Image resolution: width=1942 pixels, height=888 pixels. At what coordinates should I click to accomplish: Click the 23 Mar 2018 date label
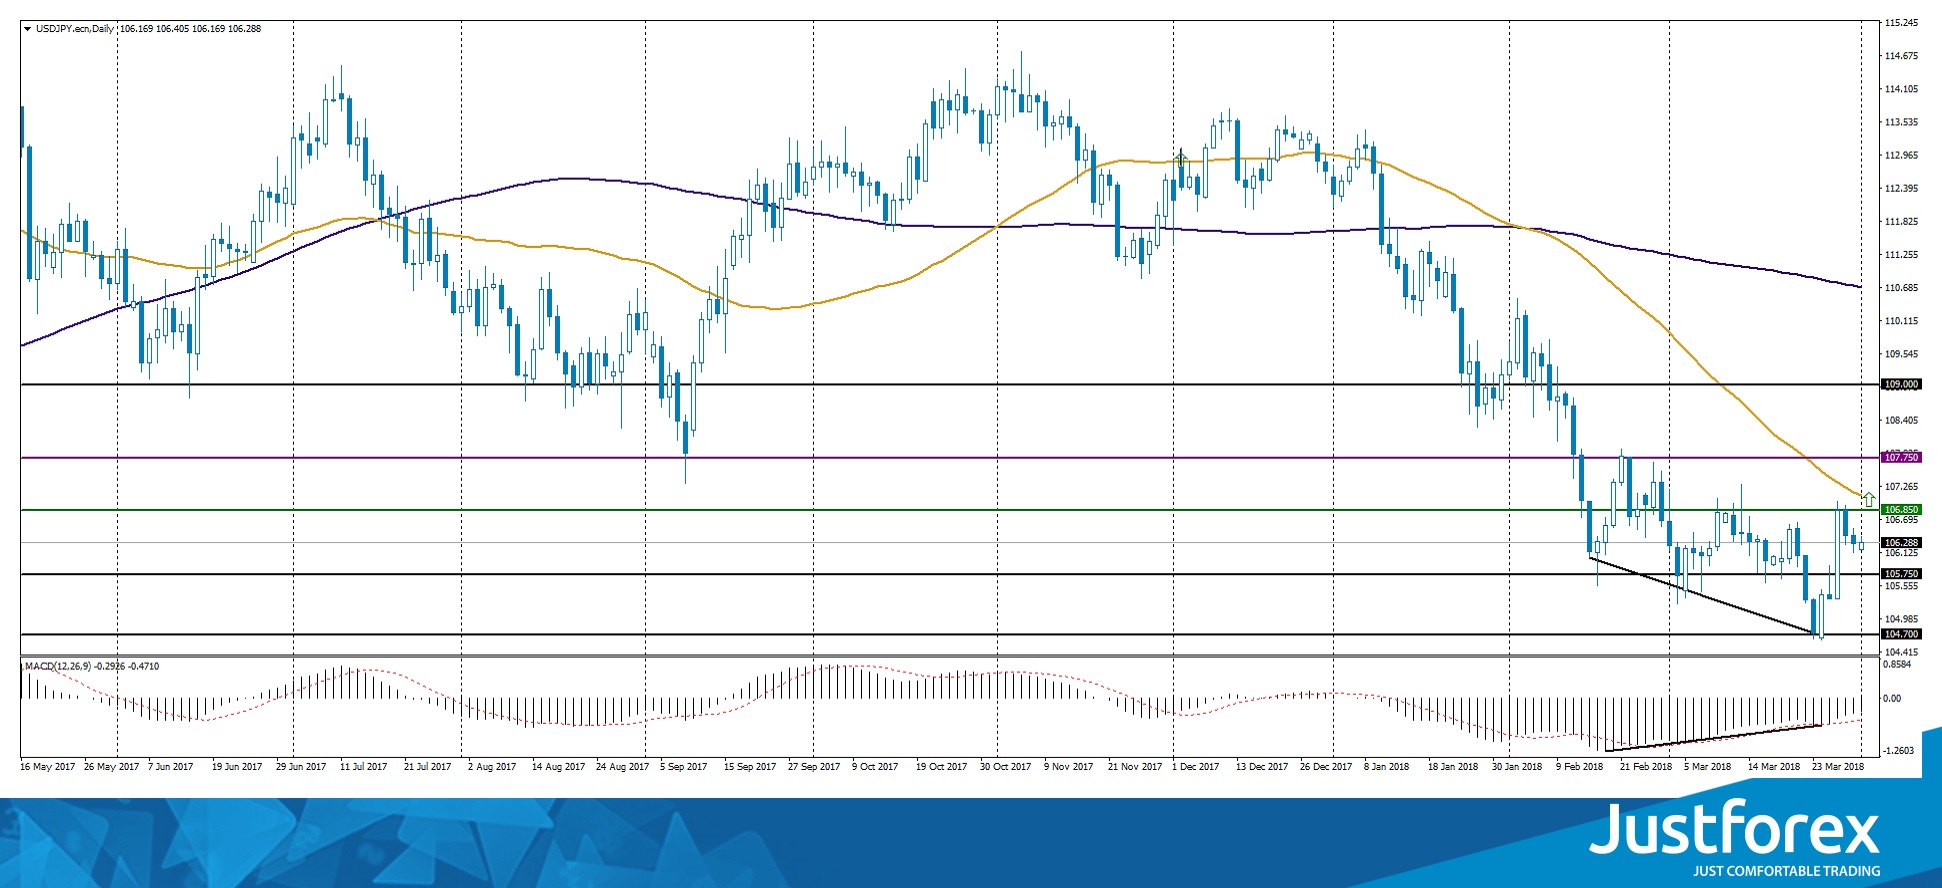[x=1838, y=767]
